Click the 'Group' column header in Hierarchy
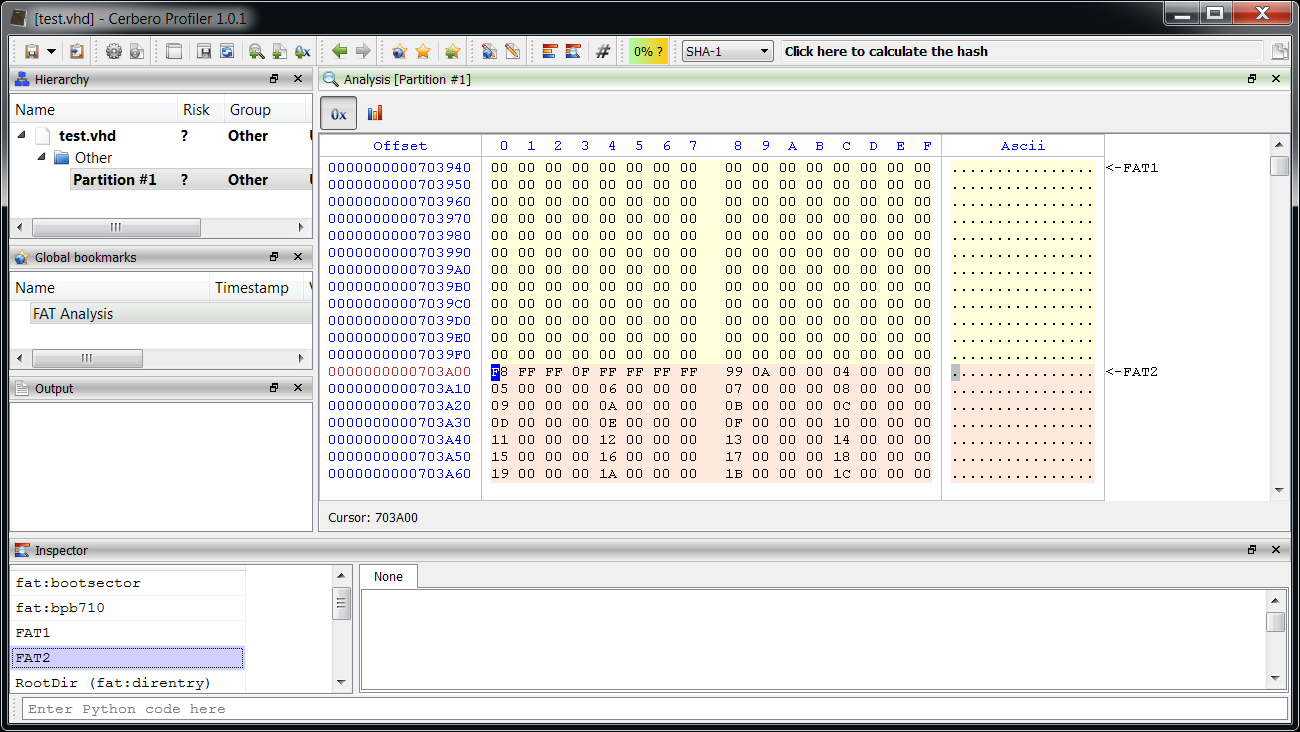This screenshot has height=732, width=1300. pos(250,110)
